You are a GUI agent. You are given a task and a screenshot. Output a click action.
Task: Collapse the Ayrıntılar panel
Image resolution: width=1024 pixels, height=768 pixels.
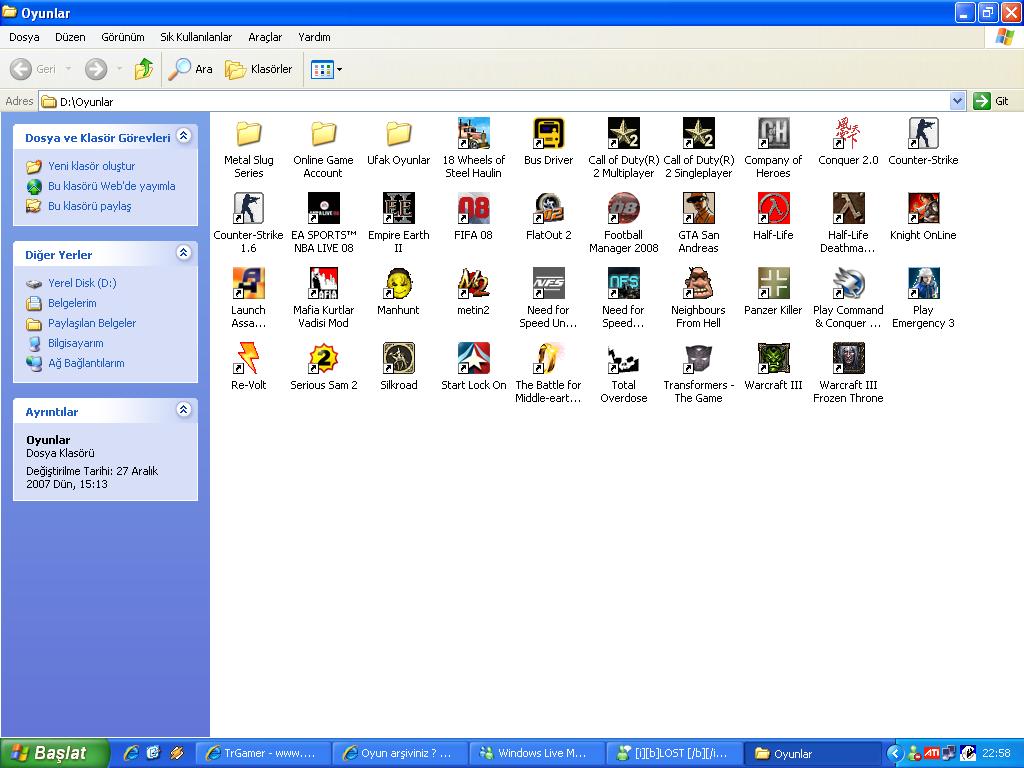[184, 410]
